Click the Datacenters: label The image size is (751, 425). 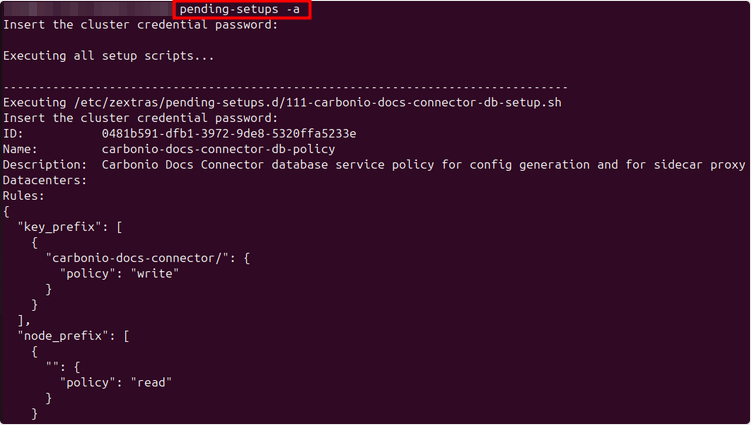[x=45, y=180]
